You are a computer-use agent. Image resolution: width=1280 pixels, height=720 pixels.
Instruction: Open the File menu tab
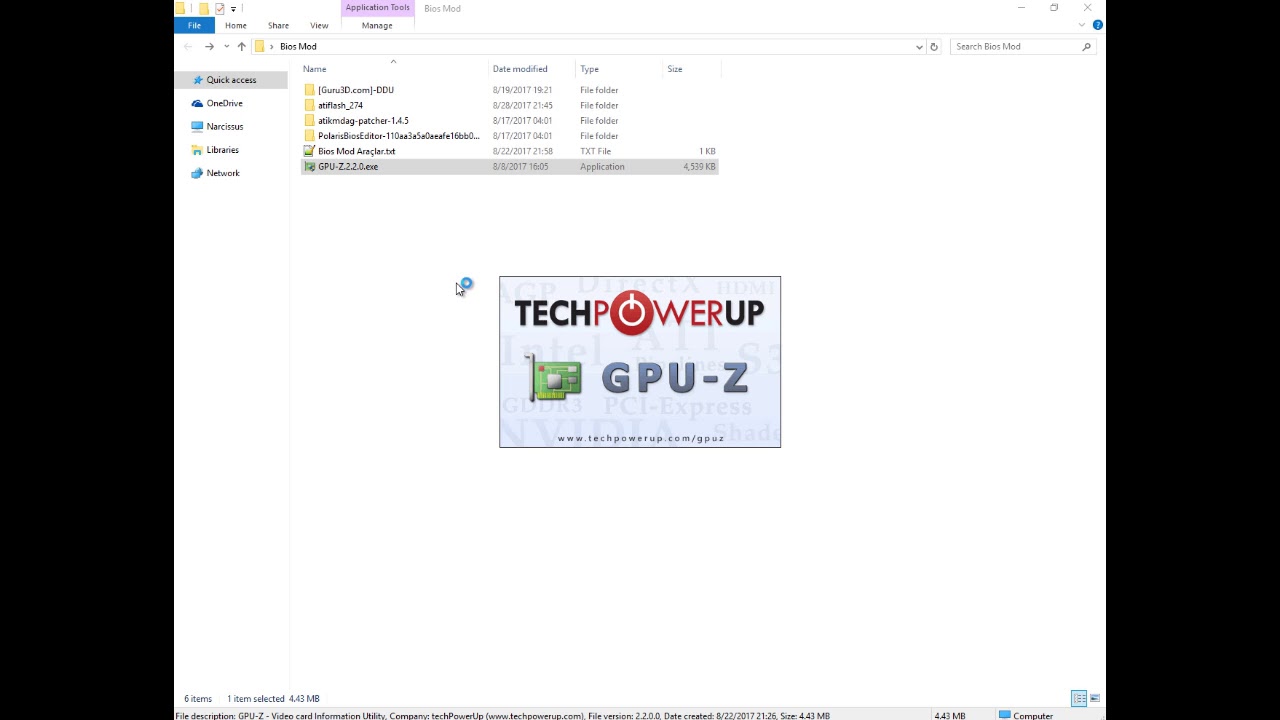pyautogui.click(x=194, y=25)
